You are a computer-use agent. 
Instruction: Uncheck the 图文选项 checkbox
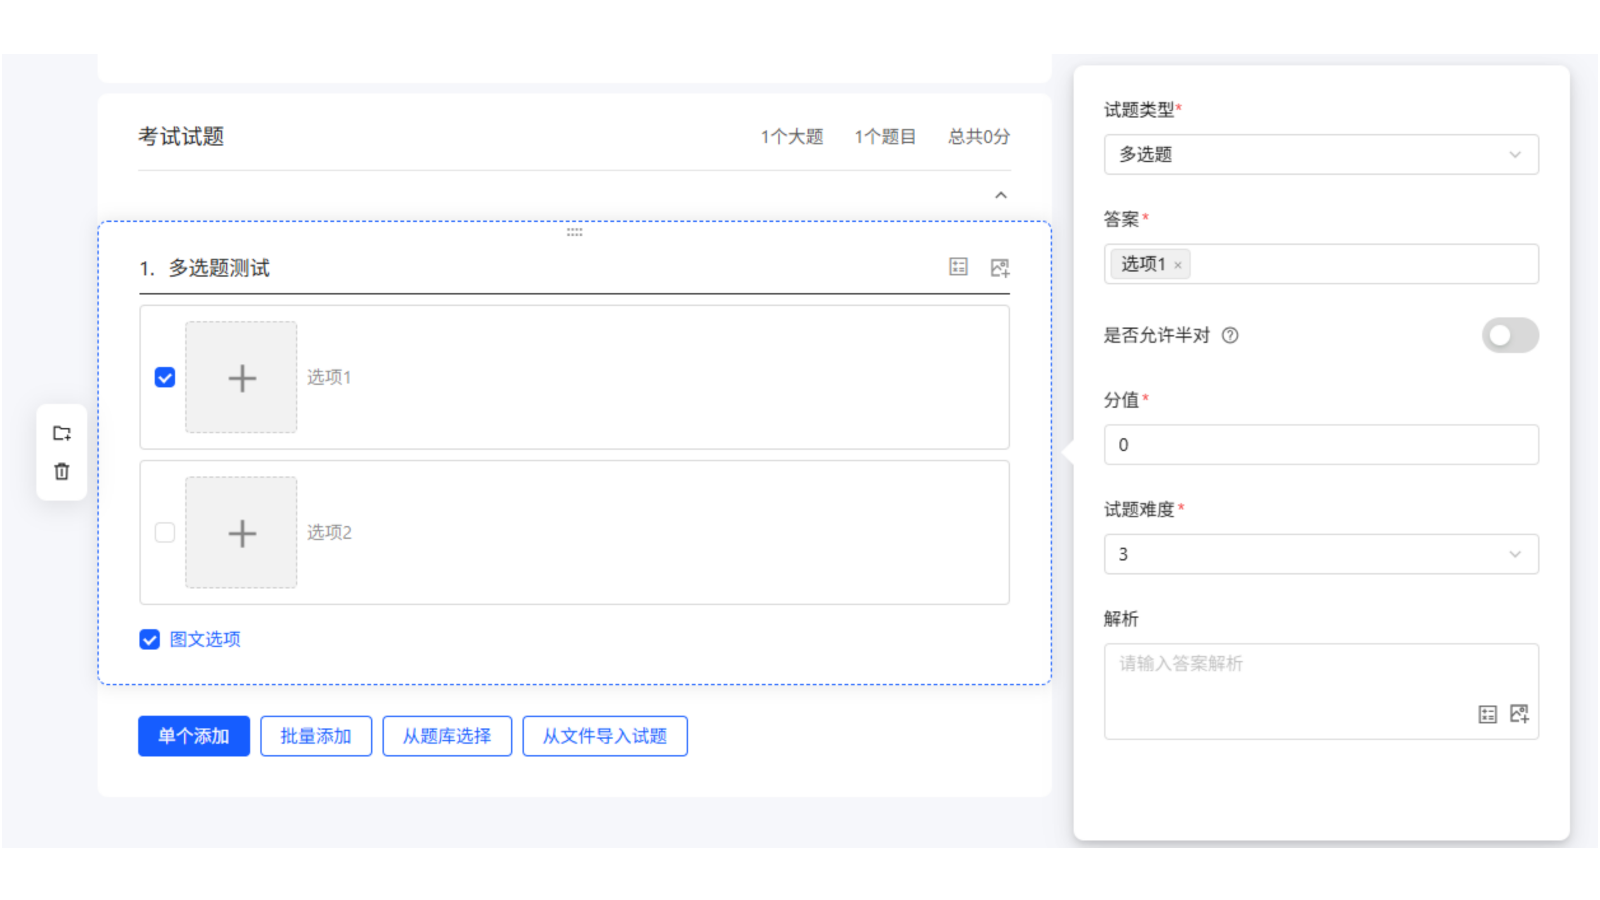tap(148, 638)
